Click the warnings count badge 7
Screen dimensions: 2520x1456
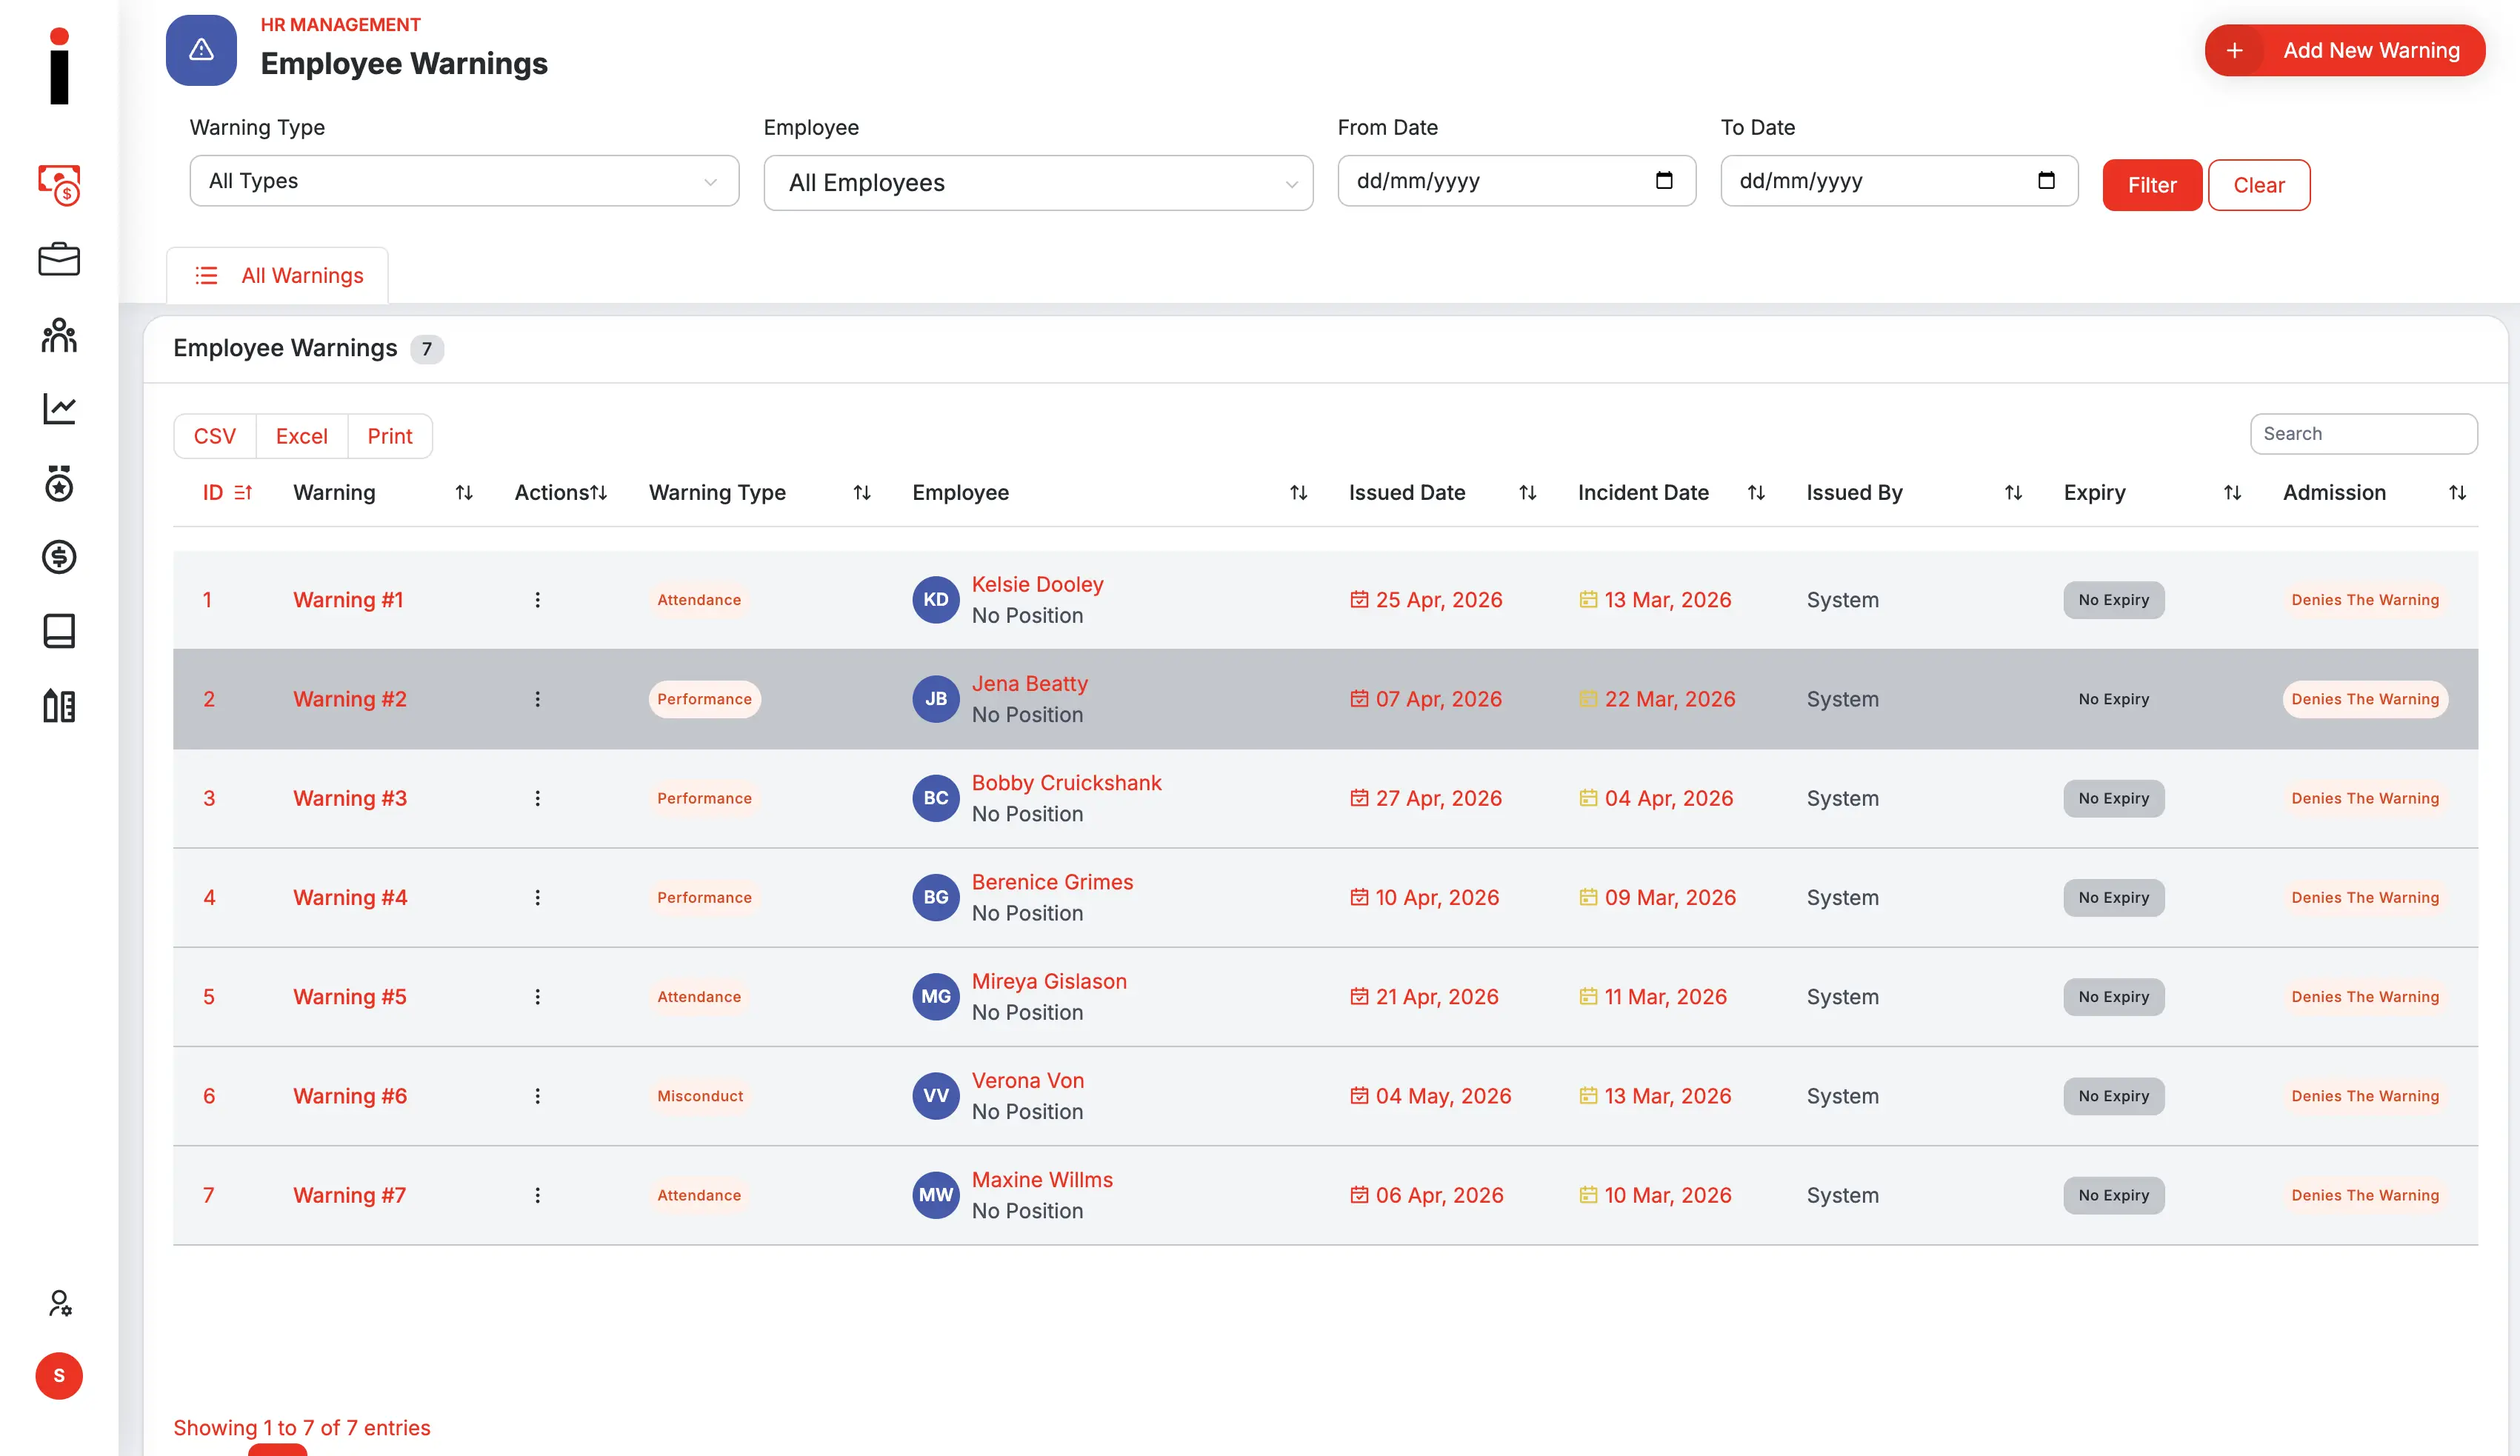[426, 349]
